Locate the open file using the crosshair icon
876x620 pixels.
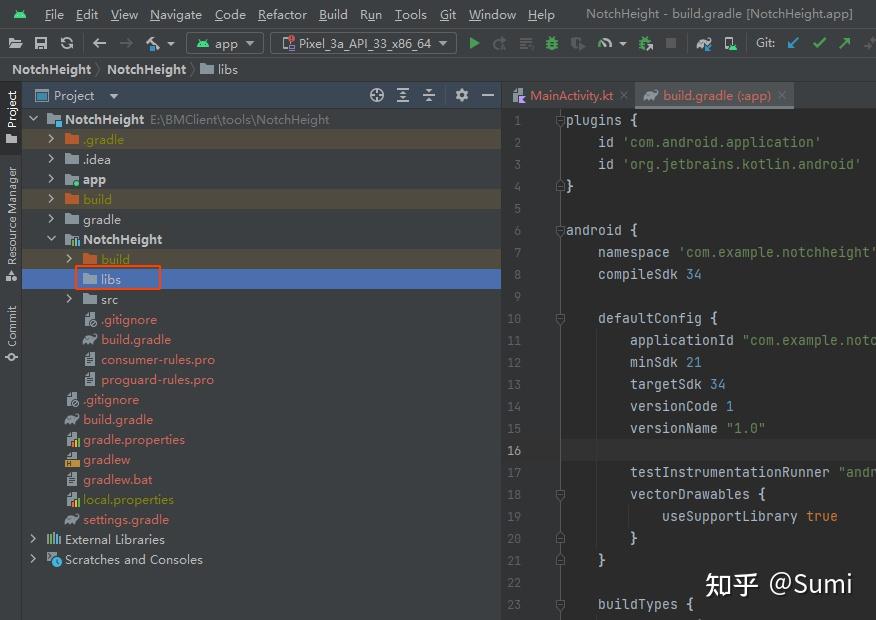pos(377,95)
